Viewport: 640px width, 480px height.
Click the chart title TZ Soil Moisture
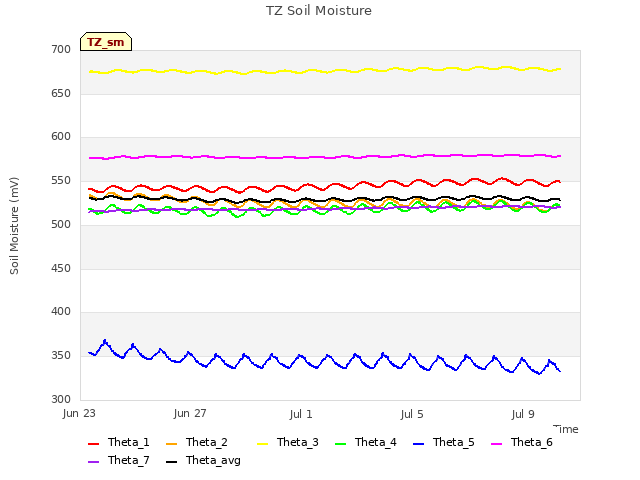tap(319, 11)
